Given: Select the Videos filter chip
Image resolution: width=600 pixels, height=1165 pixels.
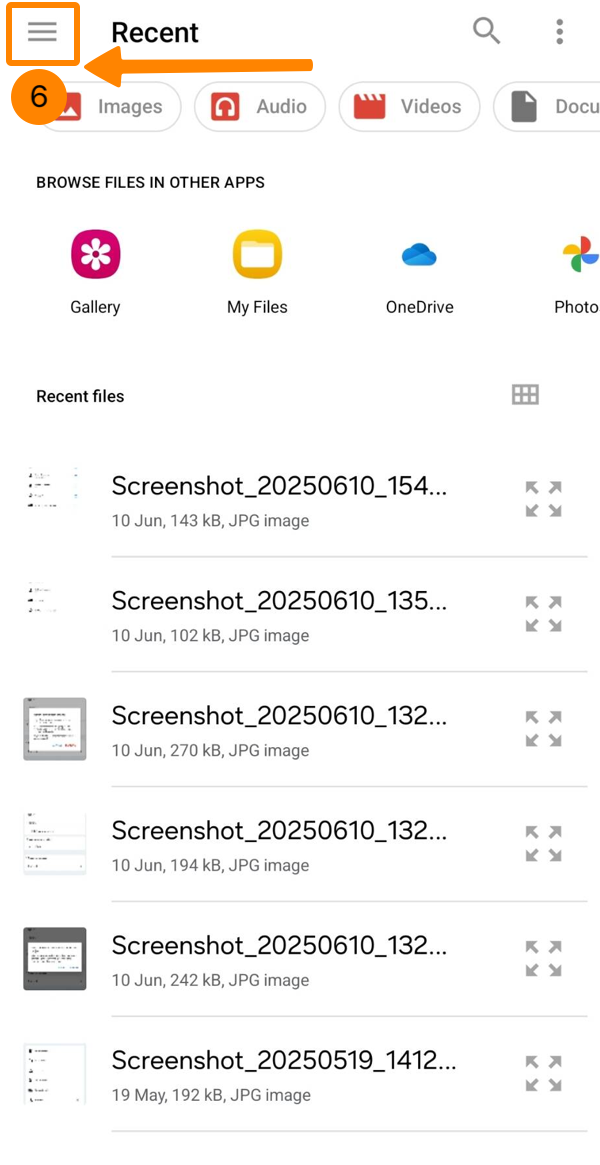Looking at the screenshot, I should tap(409, 107).
